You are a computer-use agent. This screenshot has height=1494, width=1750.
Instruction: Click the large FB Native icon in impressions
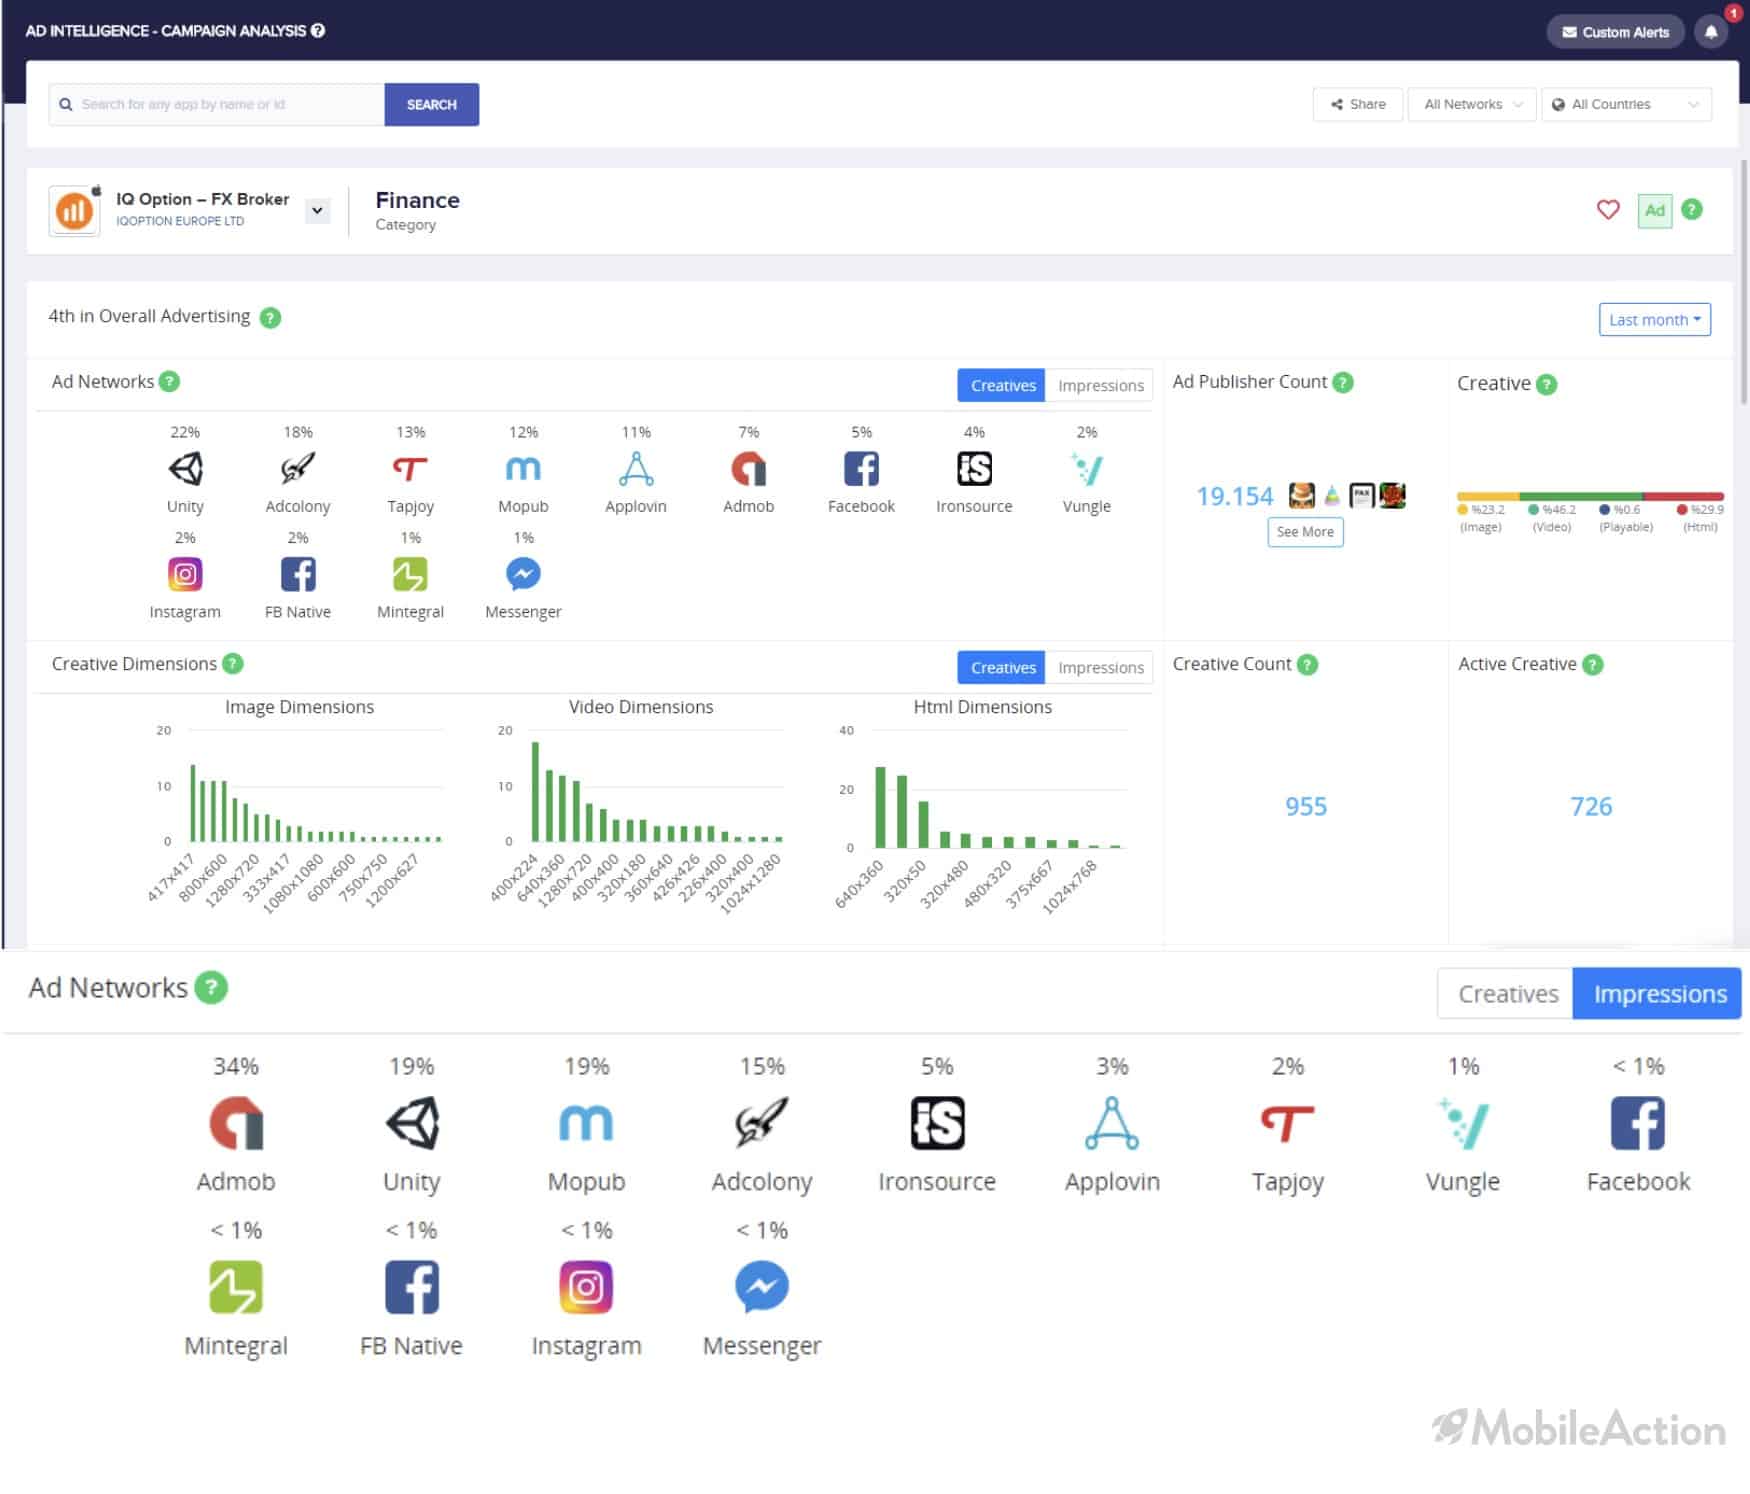(x=412, y=1287)
